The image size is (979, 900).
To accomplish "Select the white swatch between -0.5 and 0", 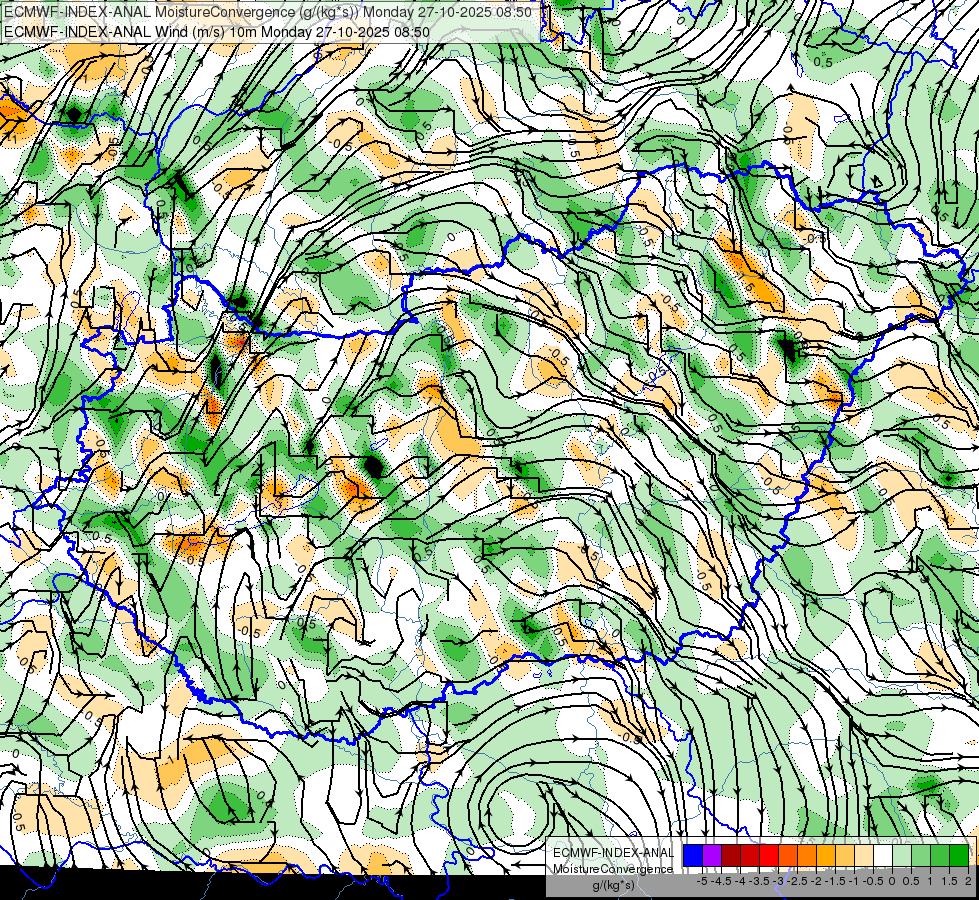I will 883,856.
